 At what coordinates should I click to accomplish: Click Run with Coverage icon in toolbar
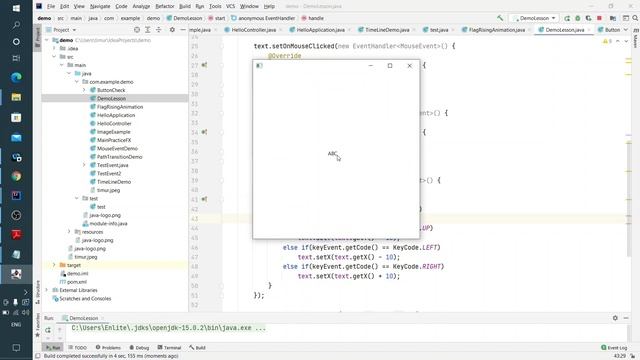[588, 18]
